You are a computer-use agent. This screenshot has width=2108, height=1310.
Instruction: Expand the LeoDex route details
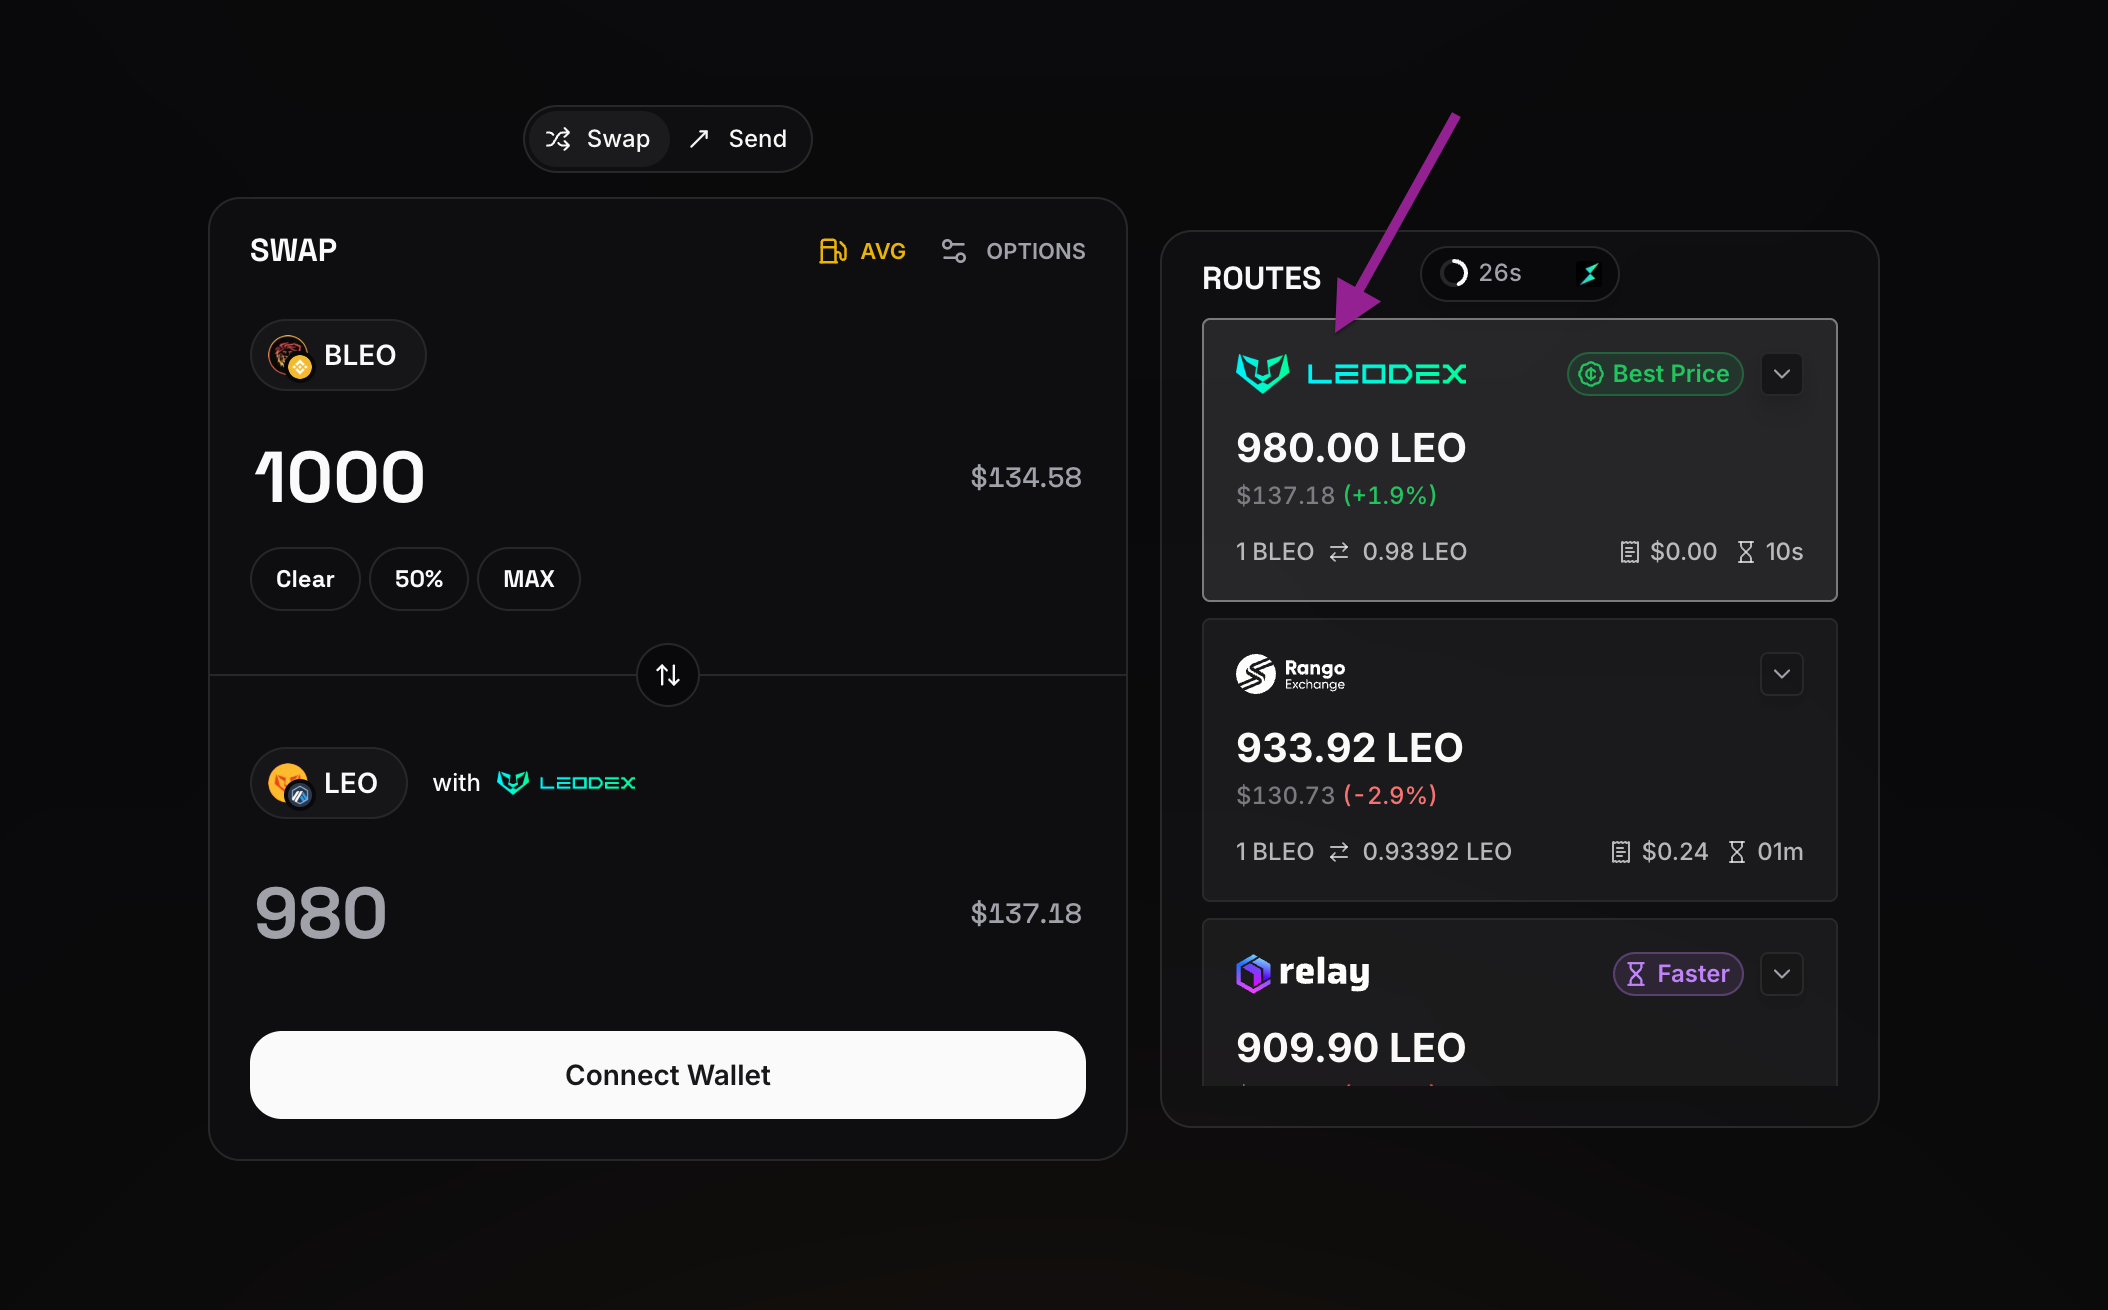coord(1782,374)
